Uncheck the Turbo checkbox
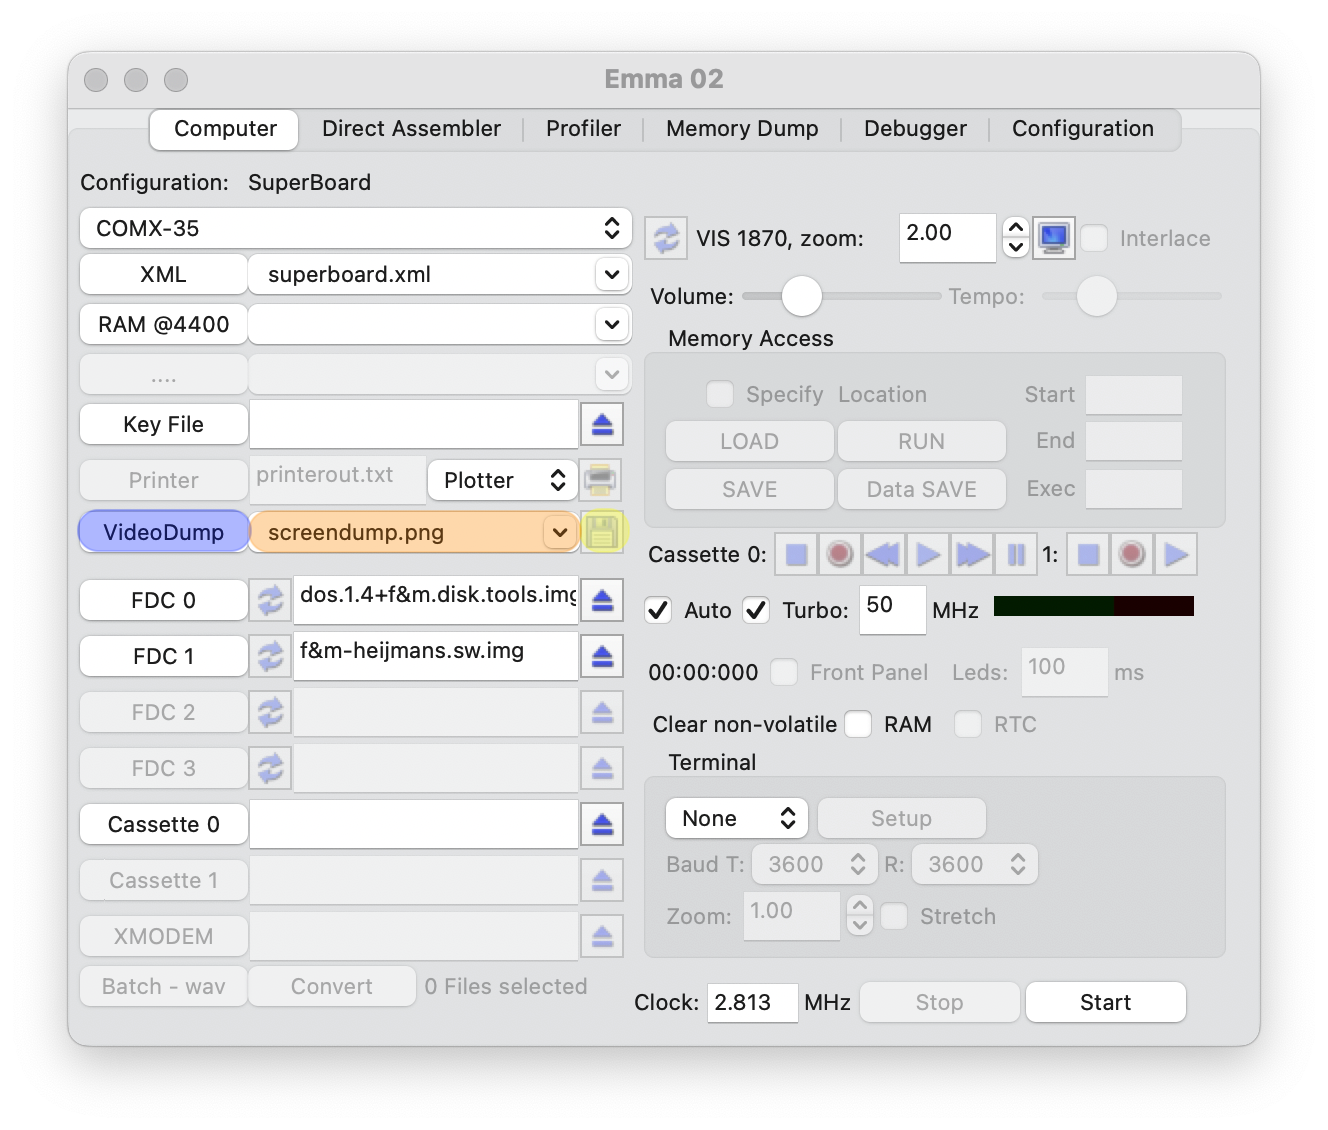Screen dimensions: 1328x1130 (x=756, y=610)
